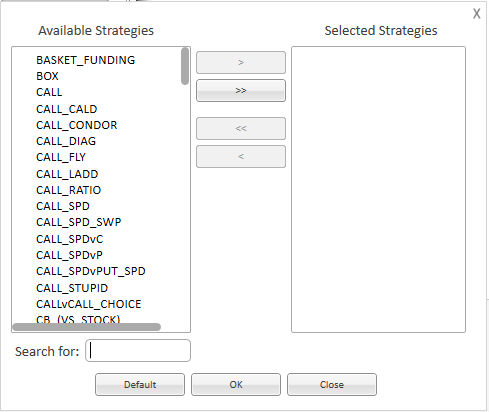This screenshot has width=489, height=412.
Task: Click the Default button
Action: coord(140,385)
